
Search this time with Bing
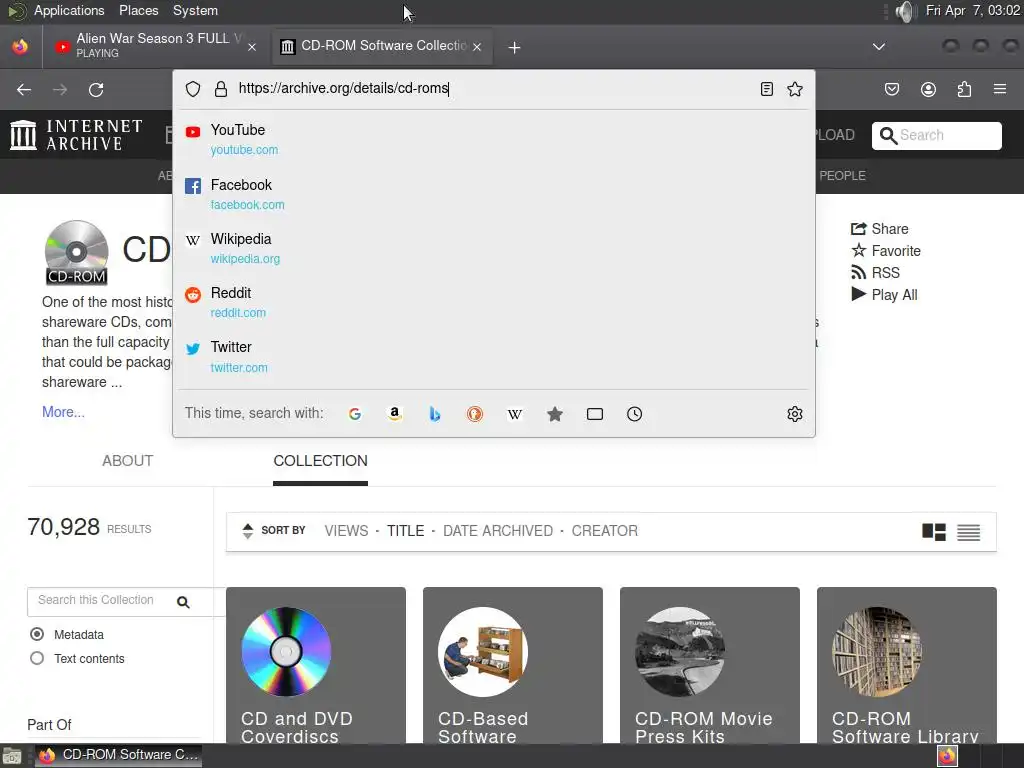tap(434, 414)
